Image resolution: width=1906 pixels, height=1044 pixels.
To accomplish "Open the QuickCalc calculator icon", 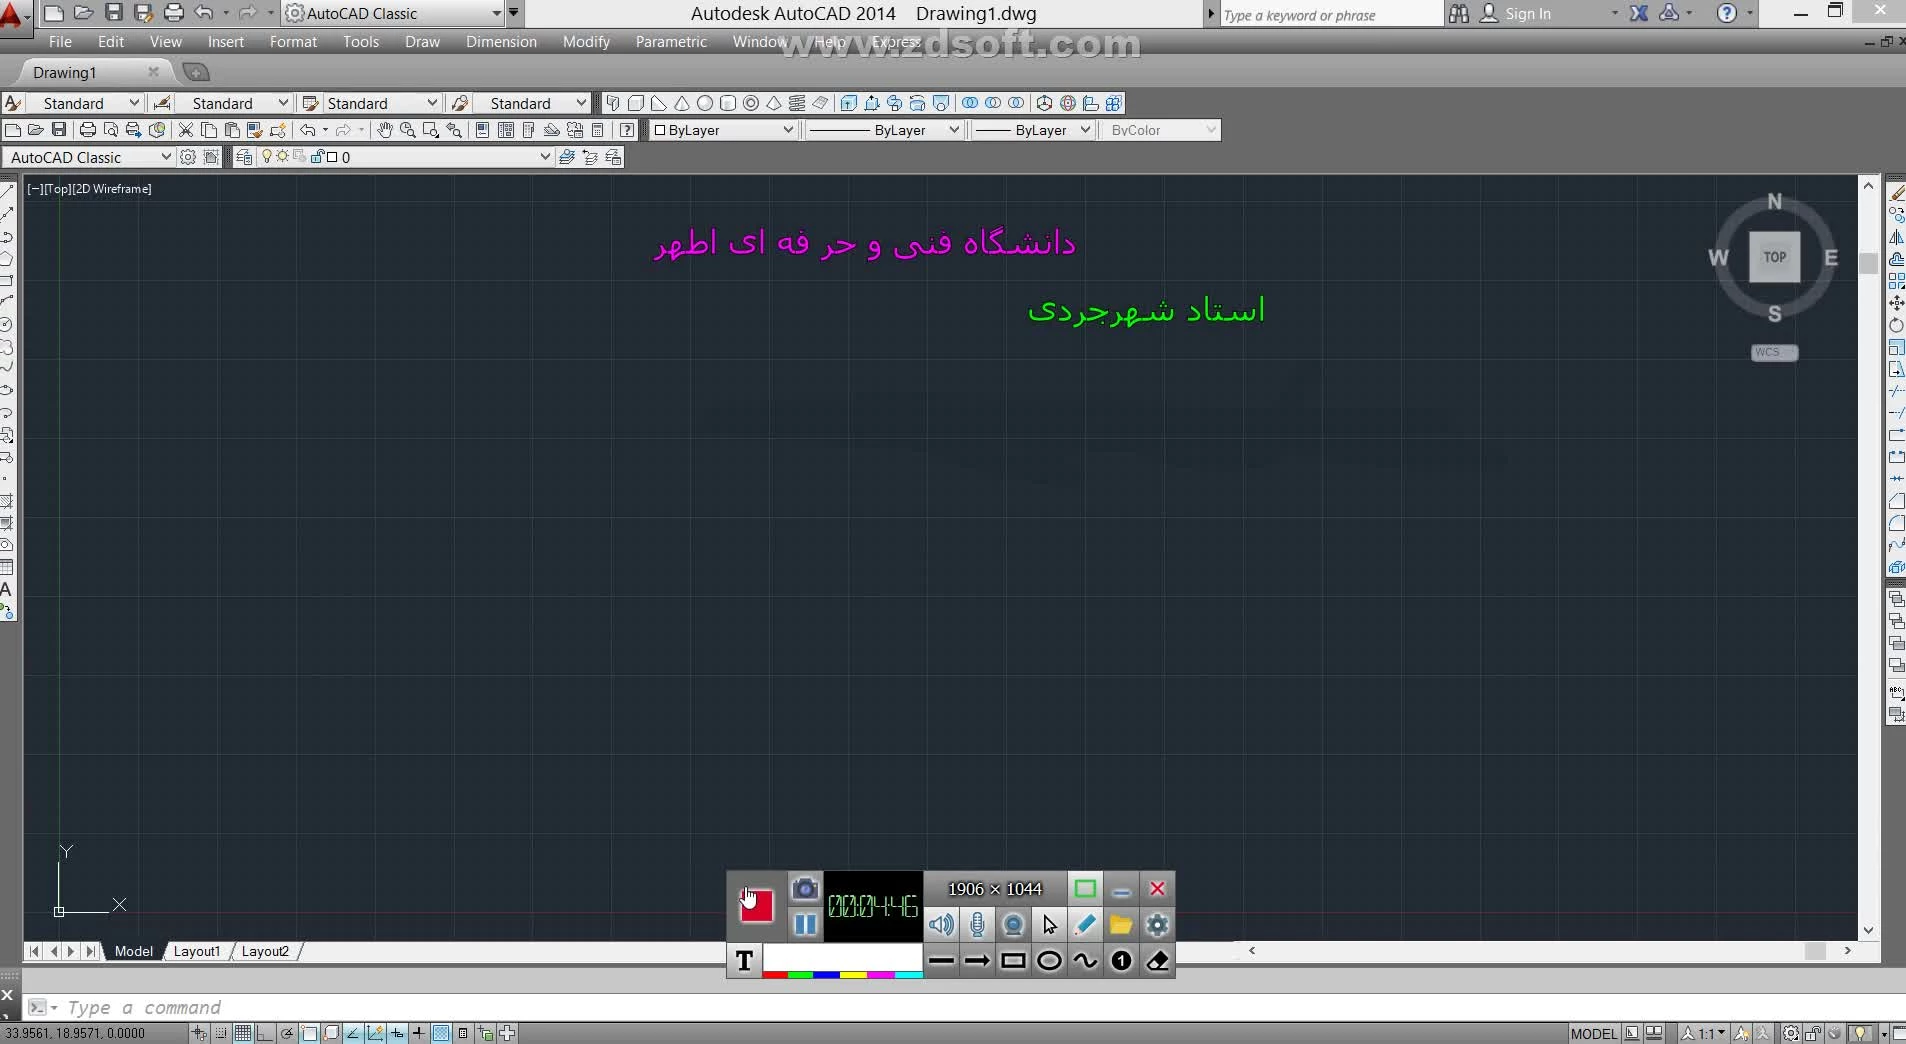I will (598, 130).
